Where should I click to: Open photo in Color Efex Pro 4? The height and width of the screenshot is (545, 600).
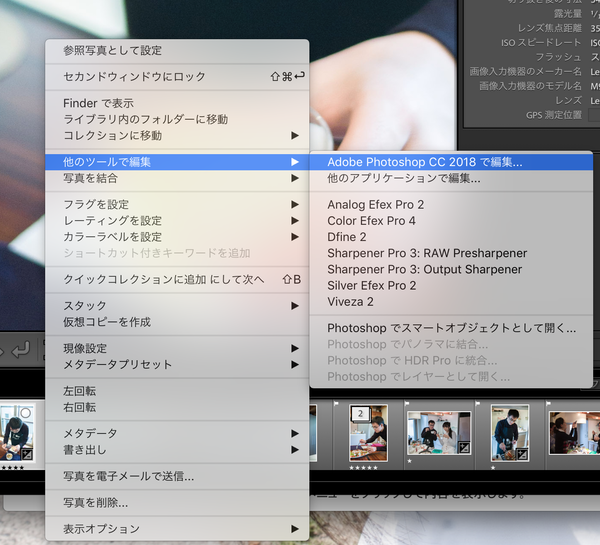point(451,220)
